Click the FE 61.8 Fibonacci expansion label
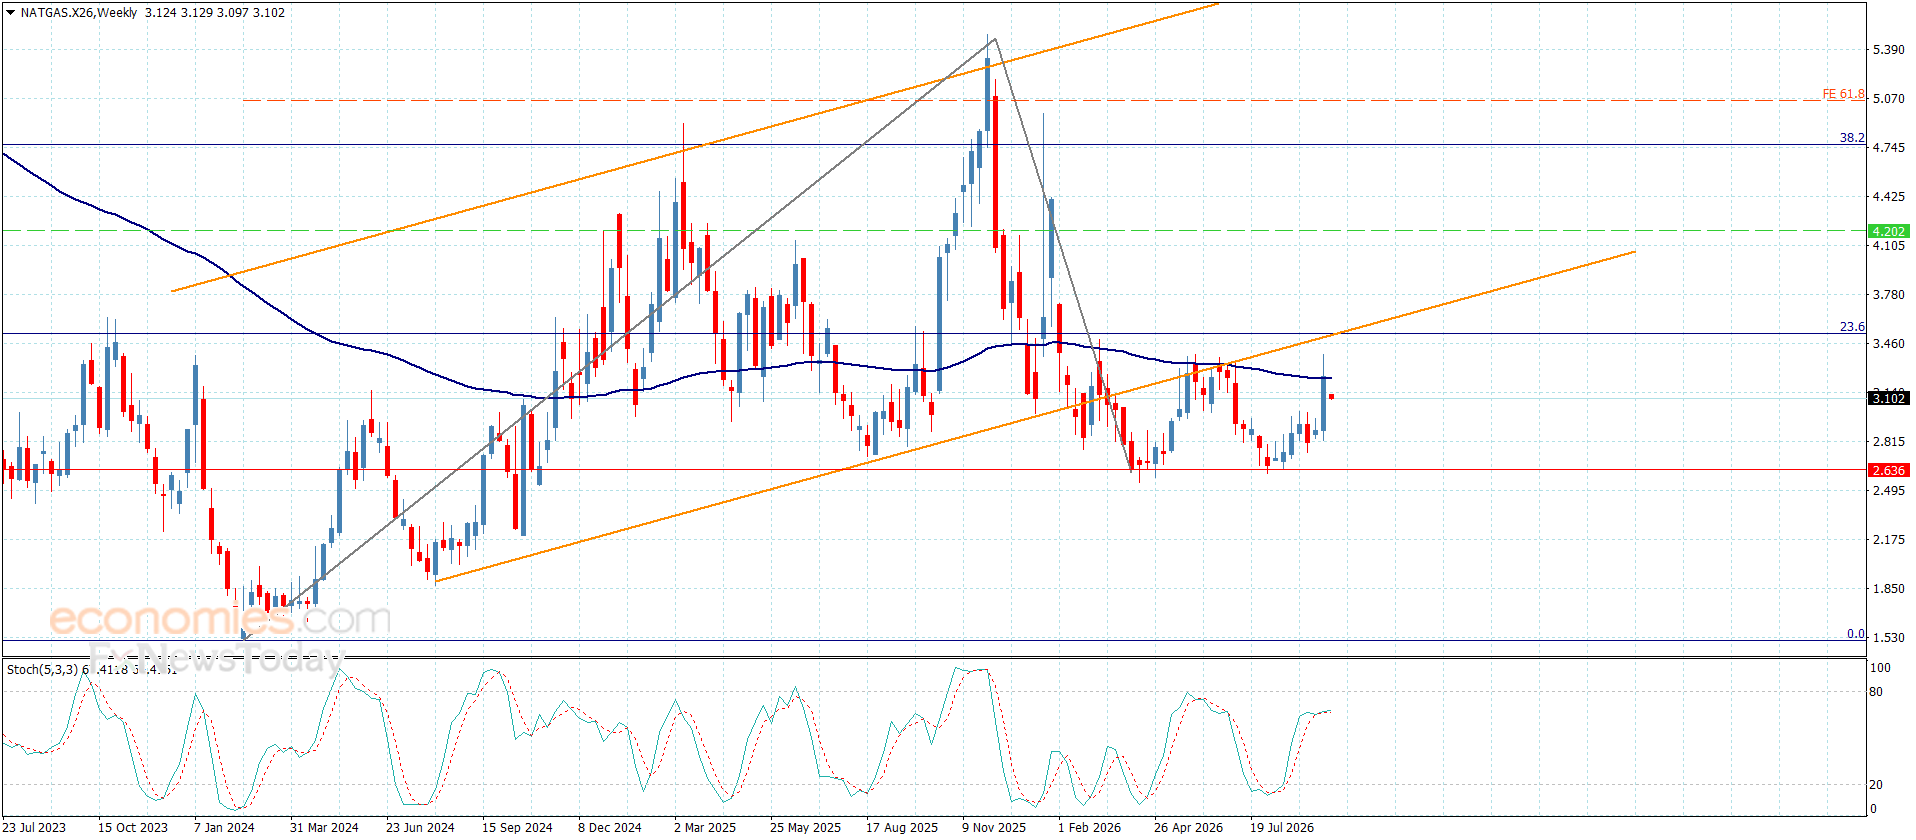The image size is (1916, 840). (1843, 94)
